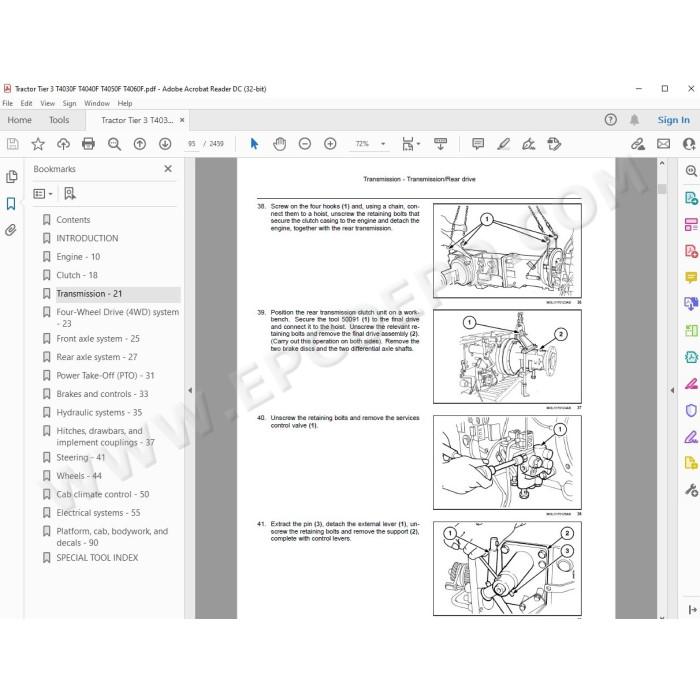700x700 pixels.
Task: Go to next page arrow icon
Action: click(x=165, y=144)
